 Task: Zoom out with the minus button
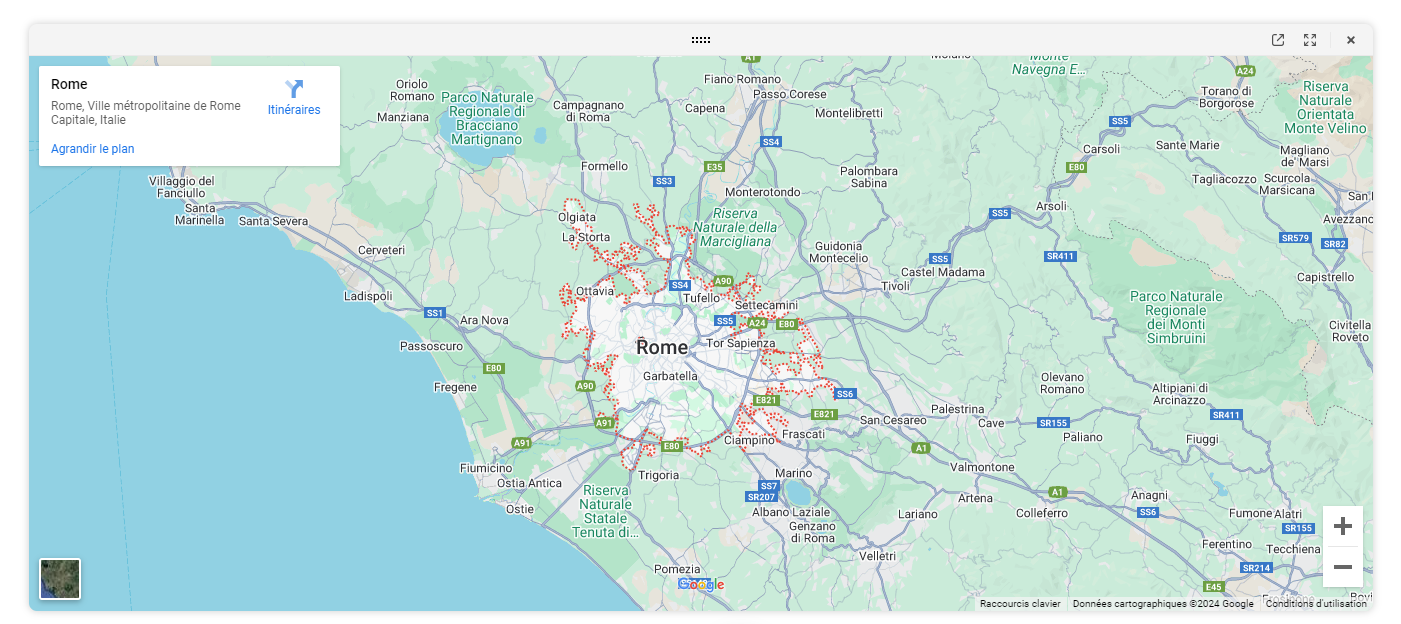(1342, 567)
